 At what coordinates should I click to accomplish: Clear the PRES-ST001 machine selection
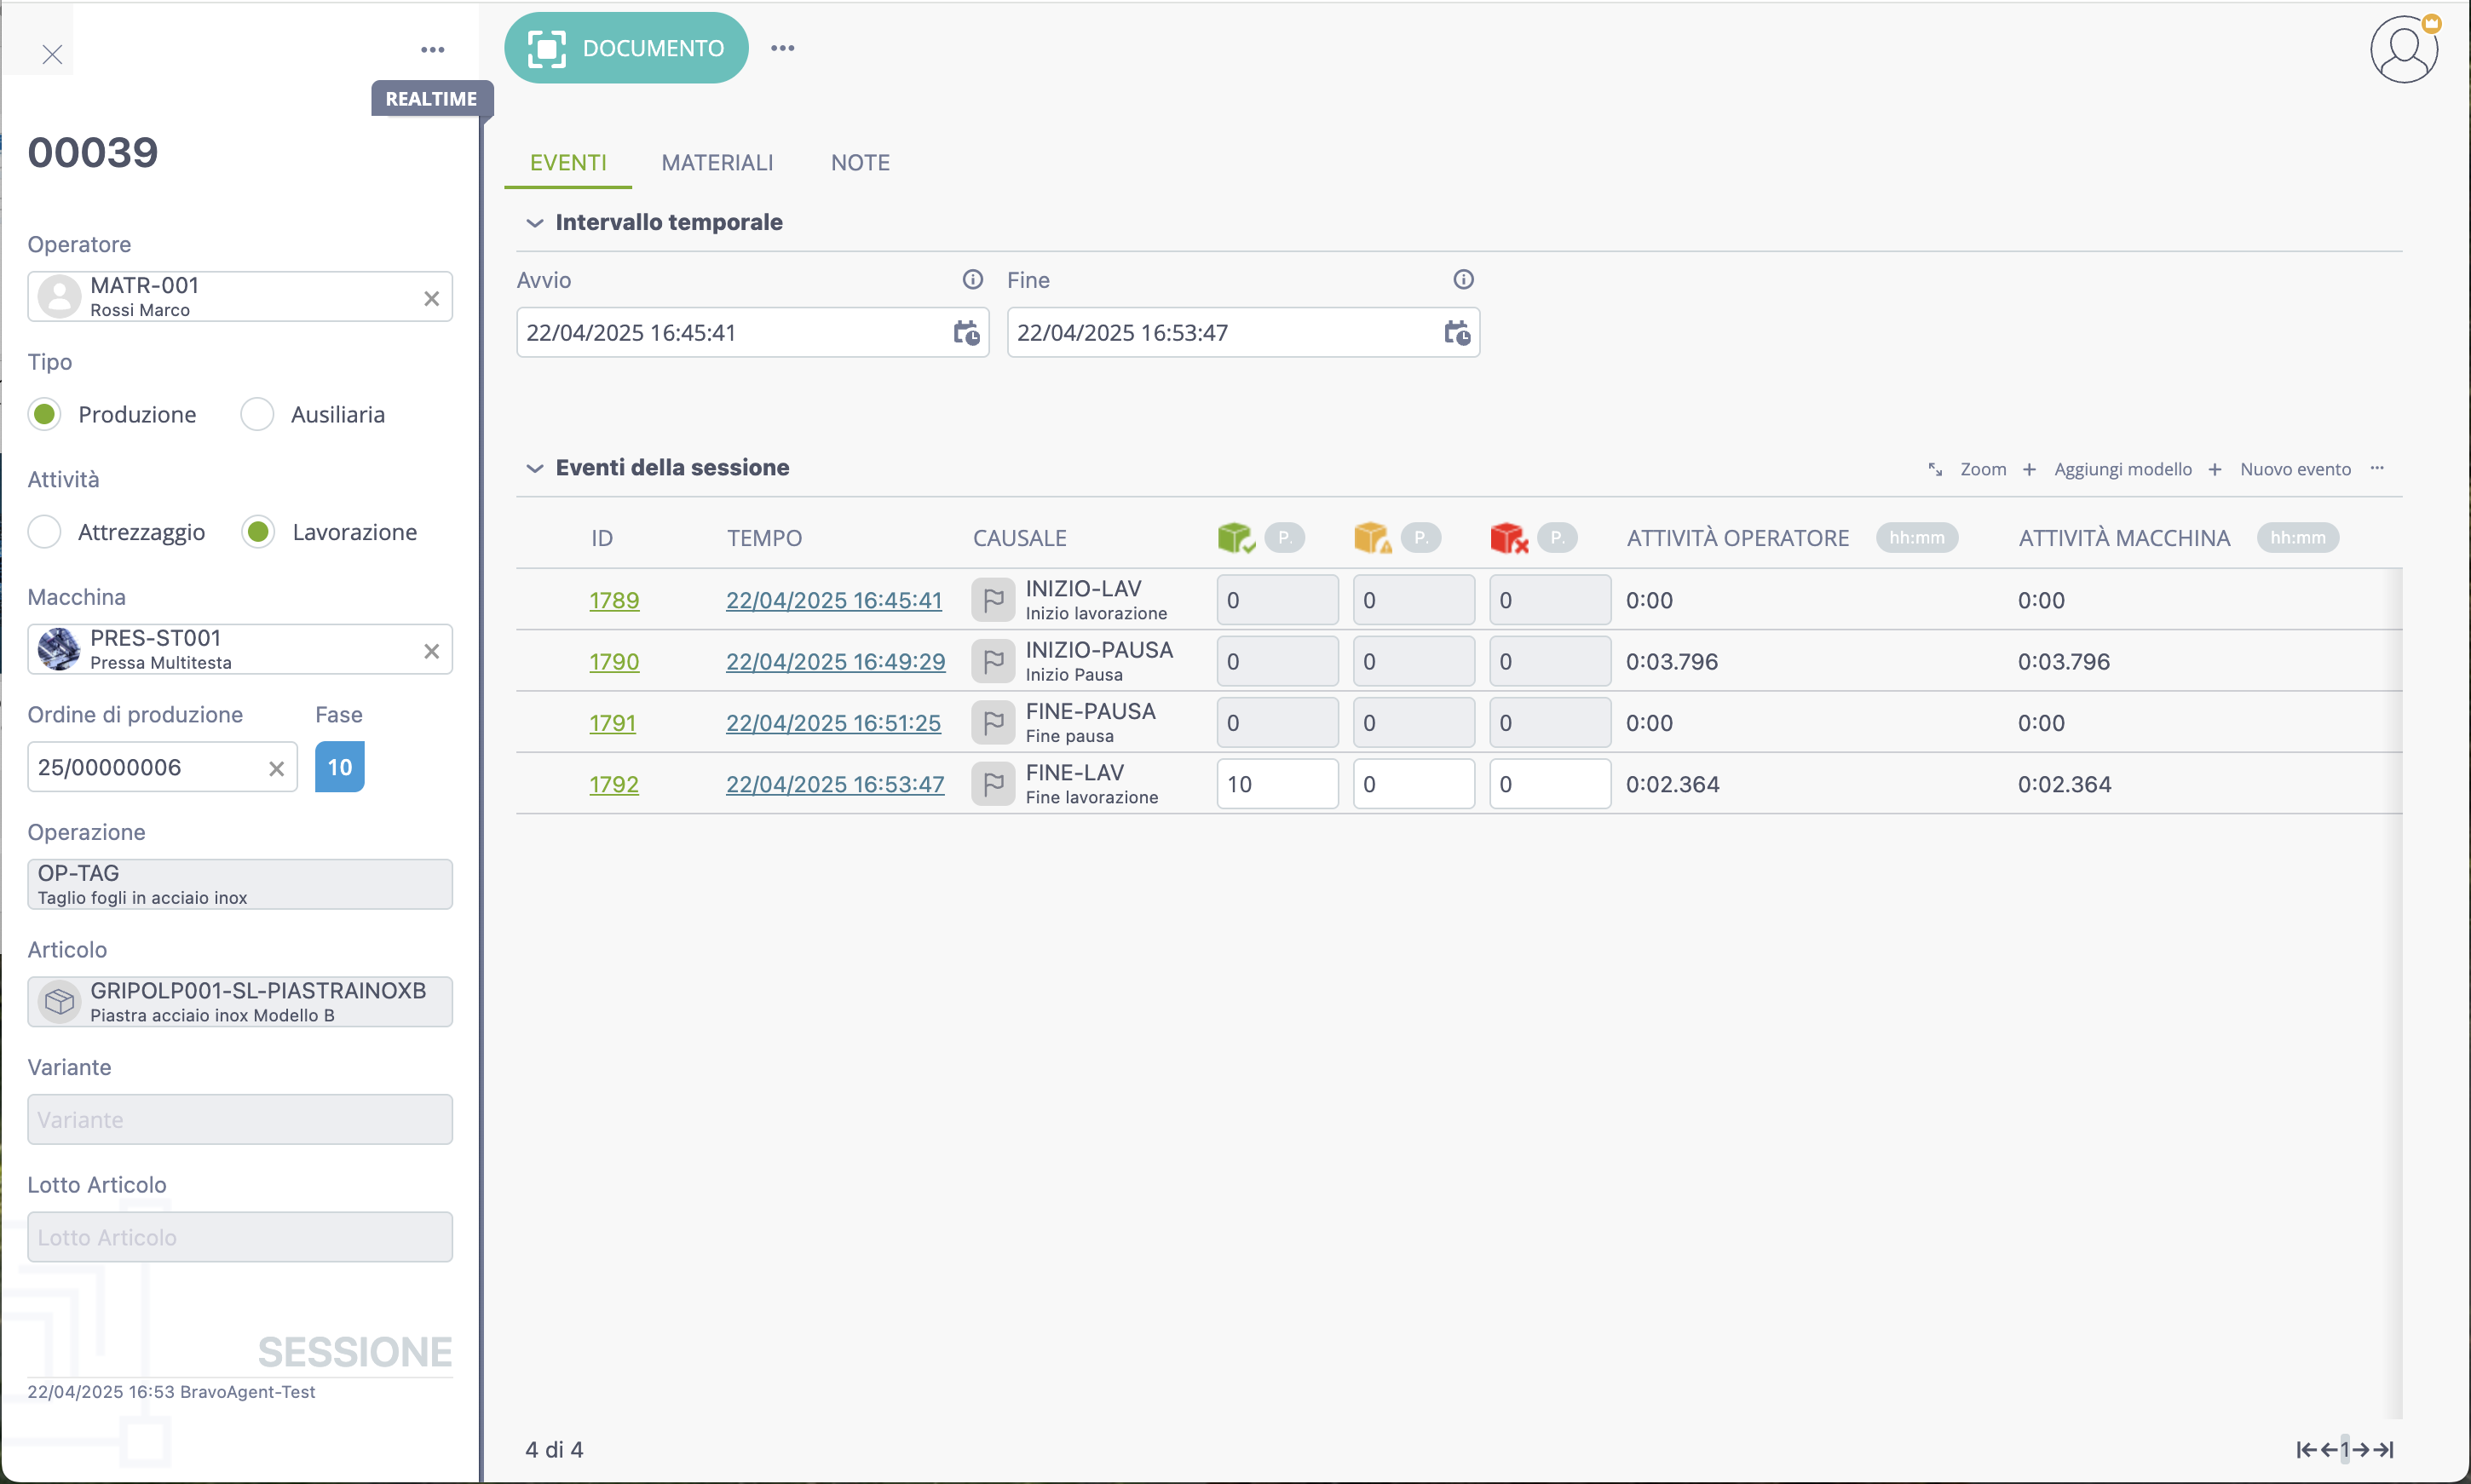click(x=431, y=651)
